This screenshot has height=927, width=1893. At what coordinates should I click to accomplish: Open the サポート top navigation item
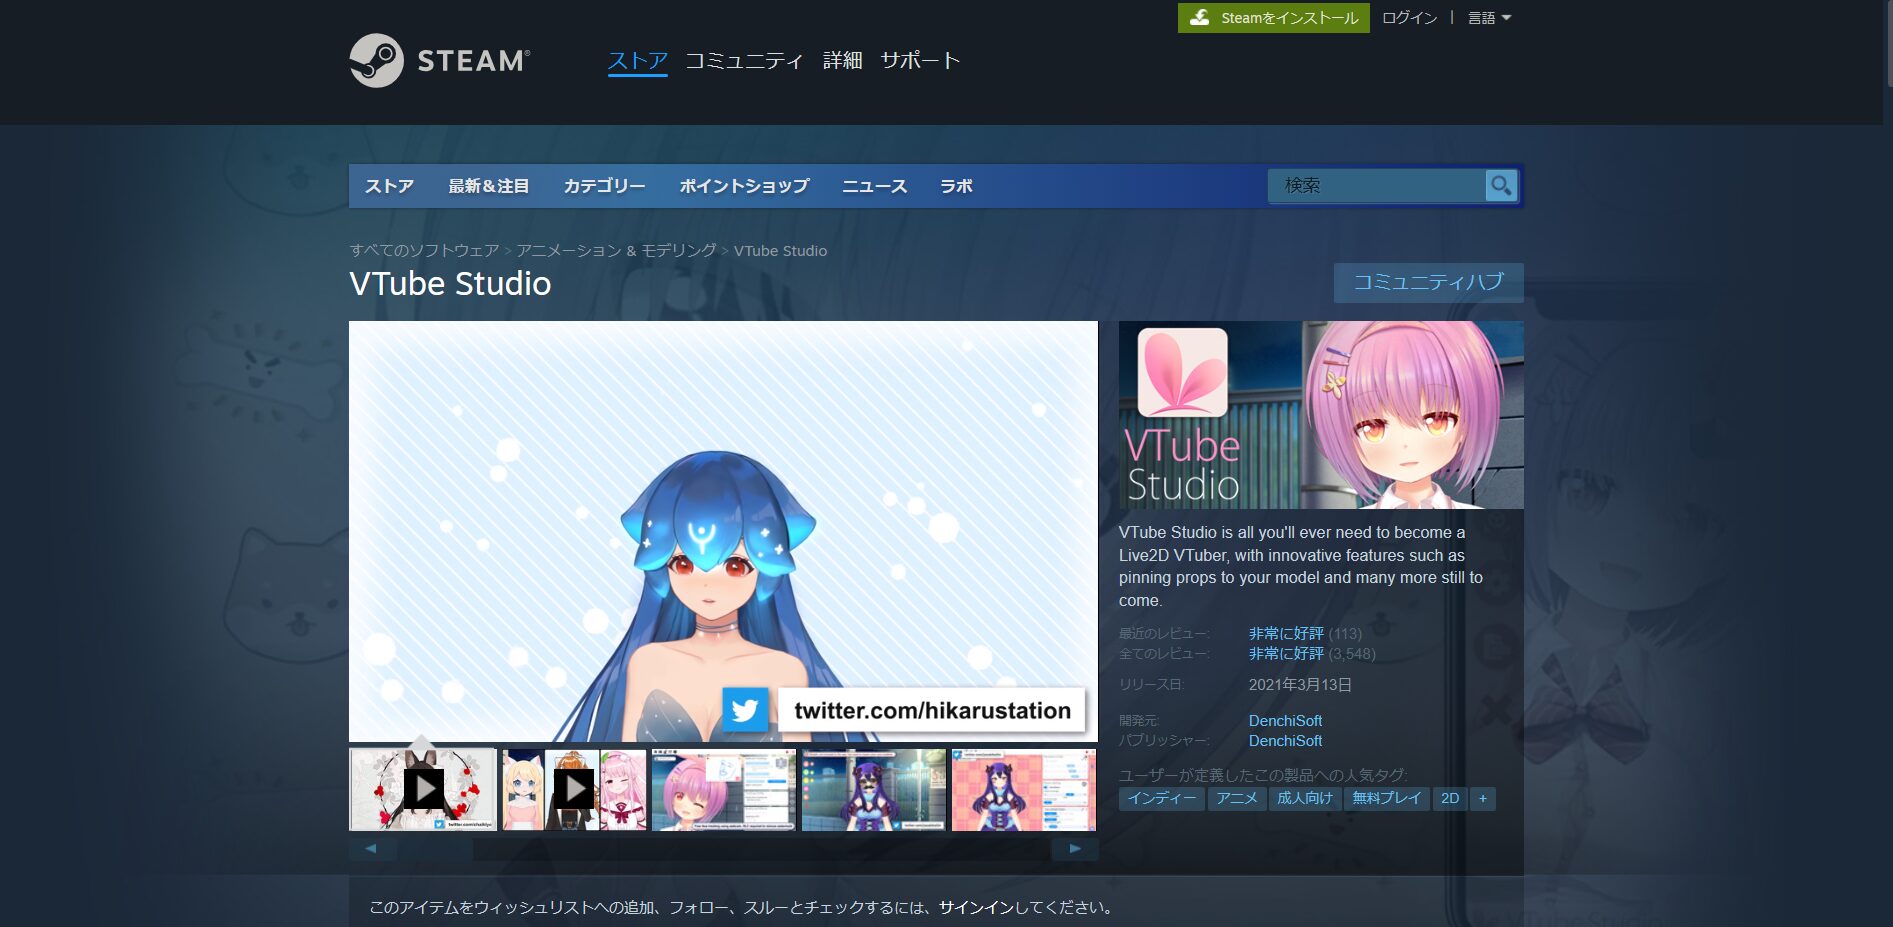[920, 61]
